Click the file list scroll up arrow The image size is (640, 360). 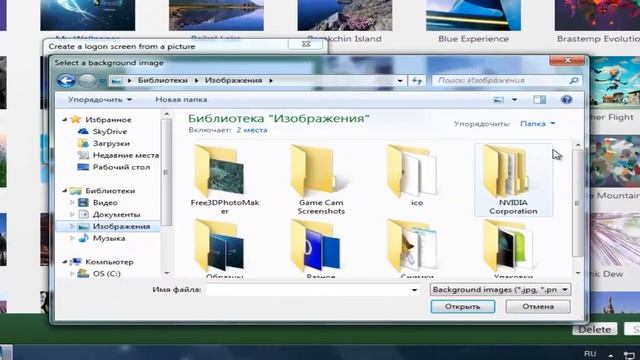pos(578,145)
